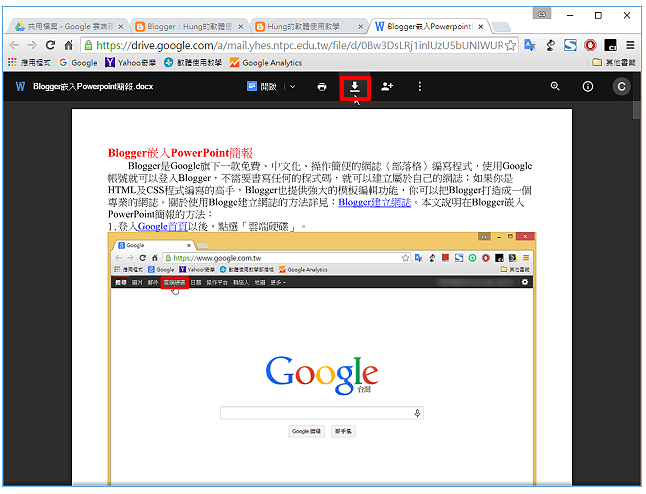Reload the page
The height and width of the screenshot is (494, 646).
point(50,45)
